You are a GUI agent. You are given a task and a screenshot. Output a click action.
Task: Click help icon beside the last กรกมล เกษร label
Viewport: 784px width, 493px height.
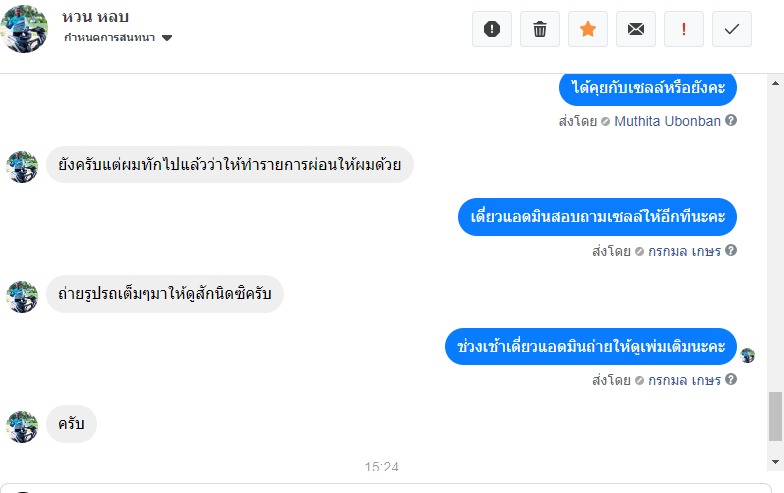click(731, 380)
